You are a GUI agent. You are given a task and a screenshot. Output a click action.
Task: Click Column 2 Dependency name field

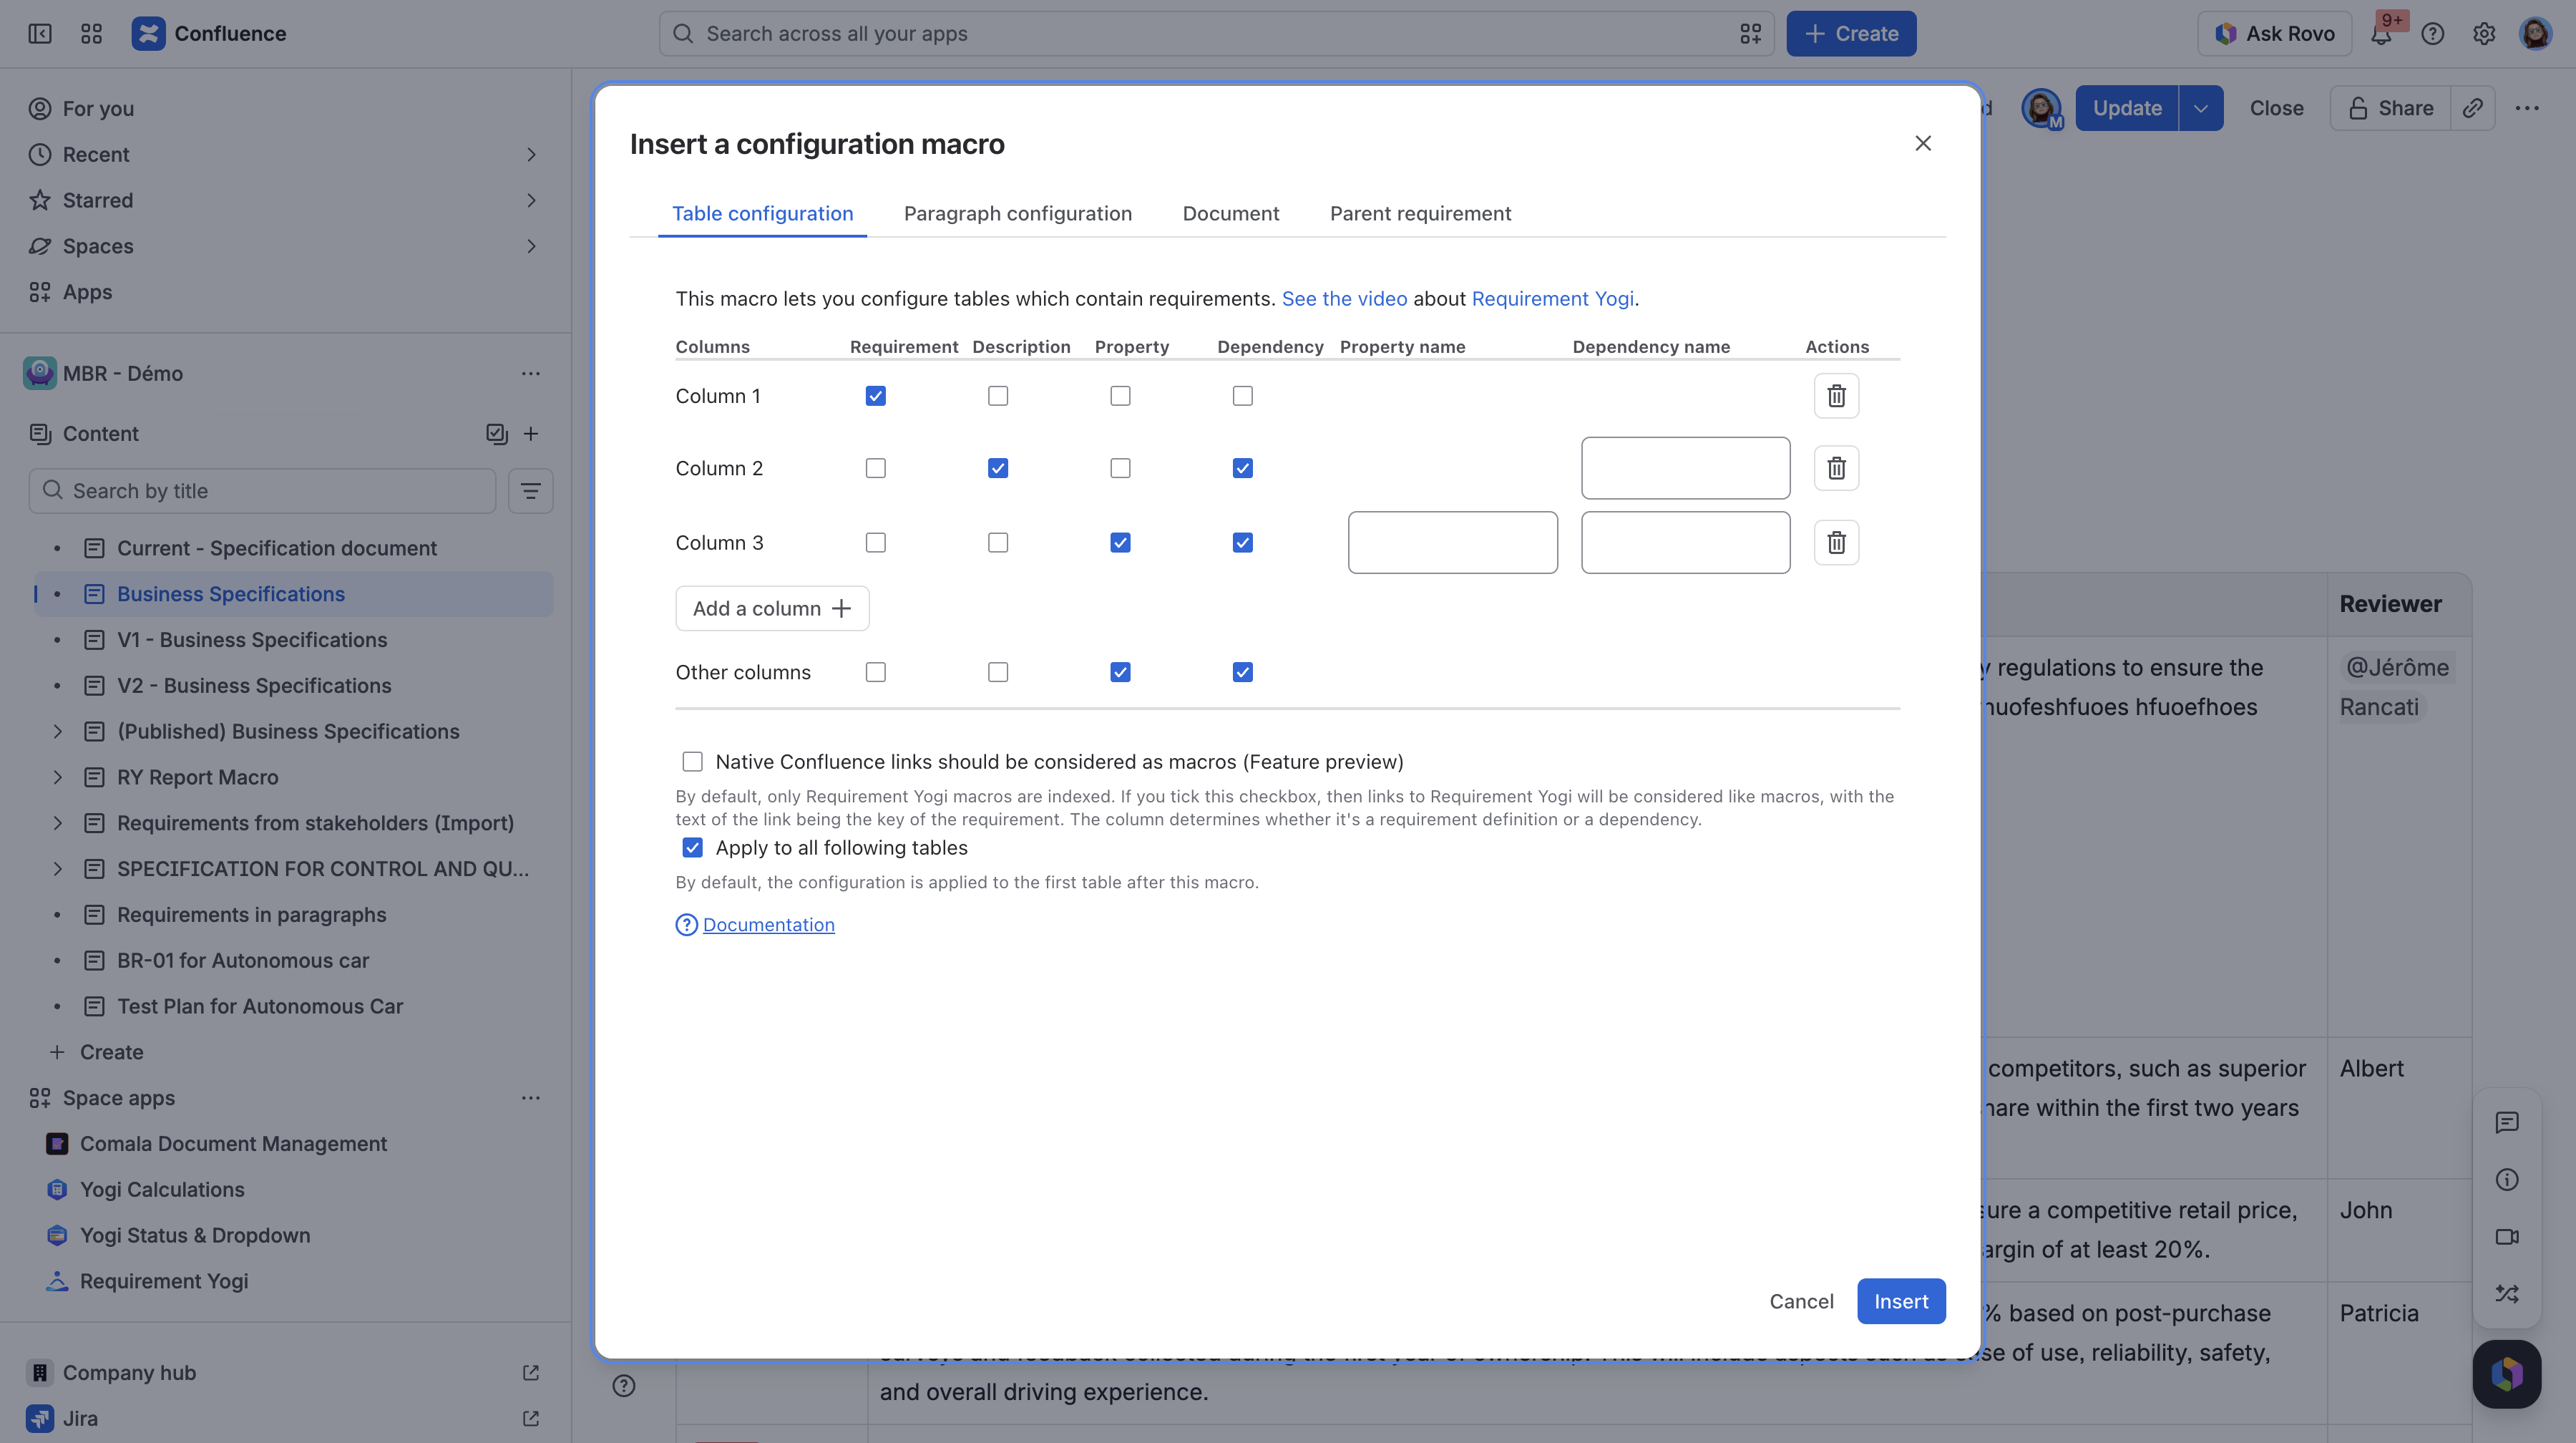pyautogui.click(x=1685, y=468)
